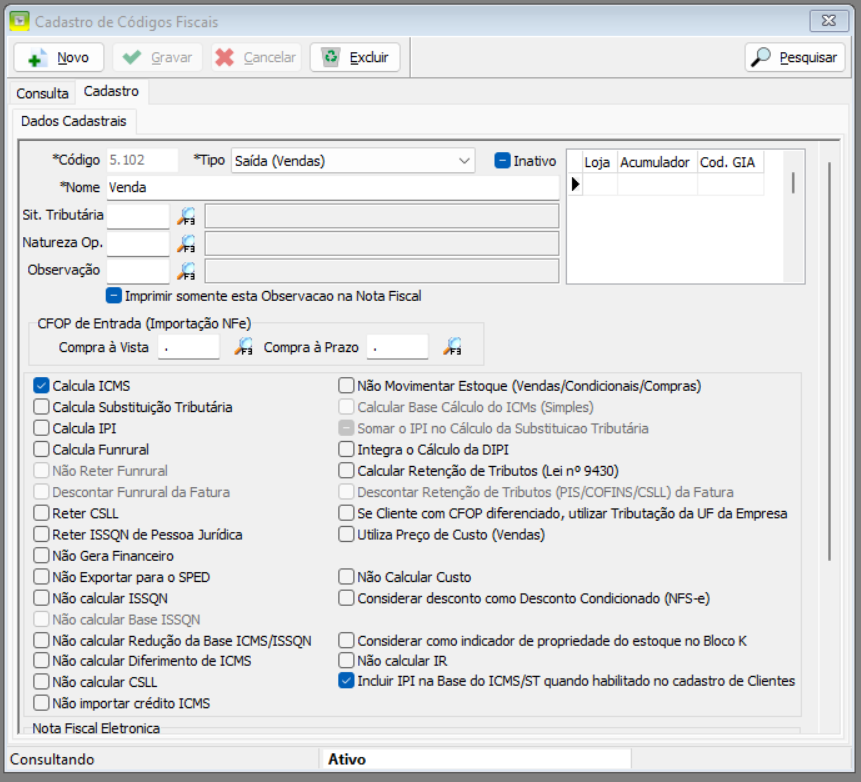Enable the Calcula IPI checkbox

point(41,428)
